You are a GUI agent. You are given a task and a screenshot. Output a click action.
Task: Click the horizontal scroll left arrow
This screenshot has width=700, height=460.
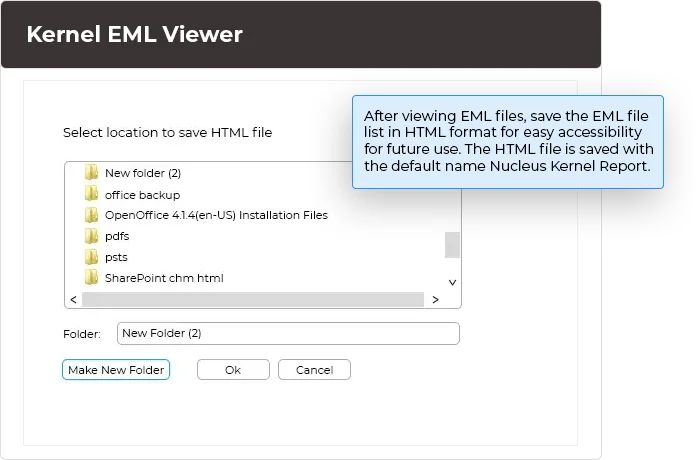[74, 300]
